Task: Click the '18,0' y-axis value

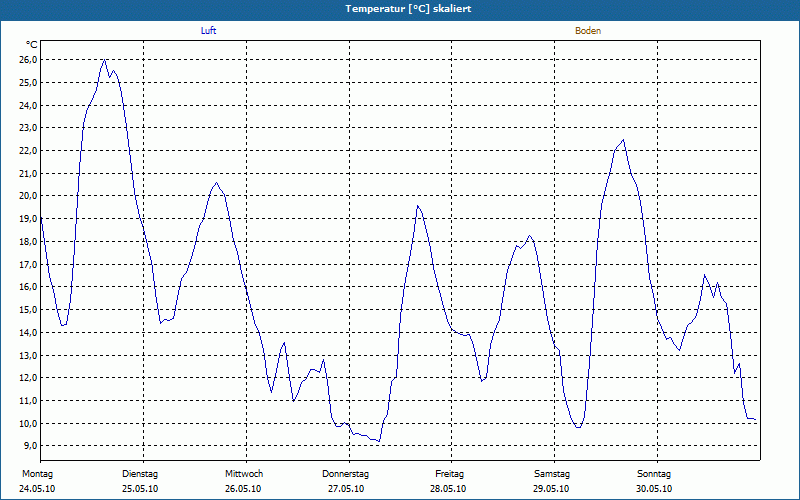Action: click(x=29, y=242)
